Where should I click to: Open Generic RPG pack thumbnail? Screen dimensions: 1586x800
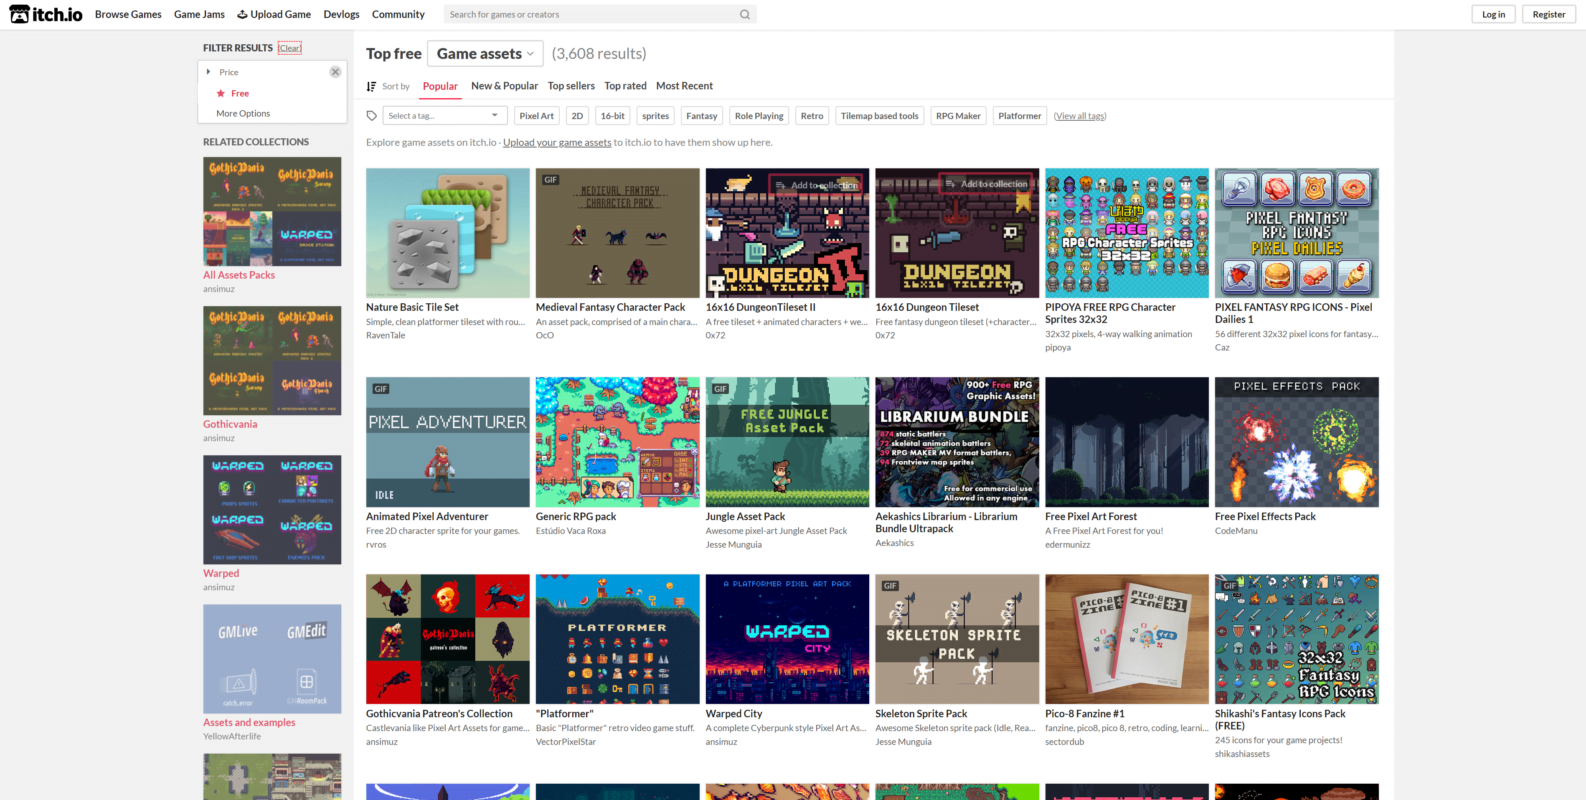618,442
